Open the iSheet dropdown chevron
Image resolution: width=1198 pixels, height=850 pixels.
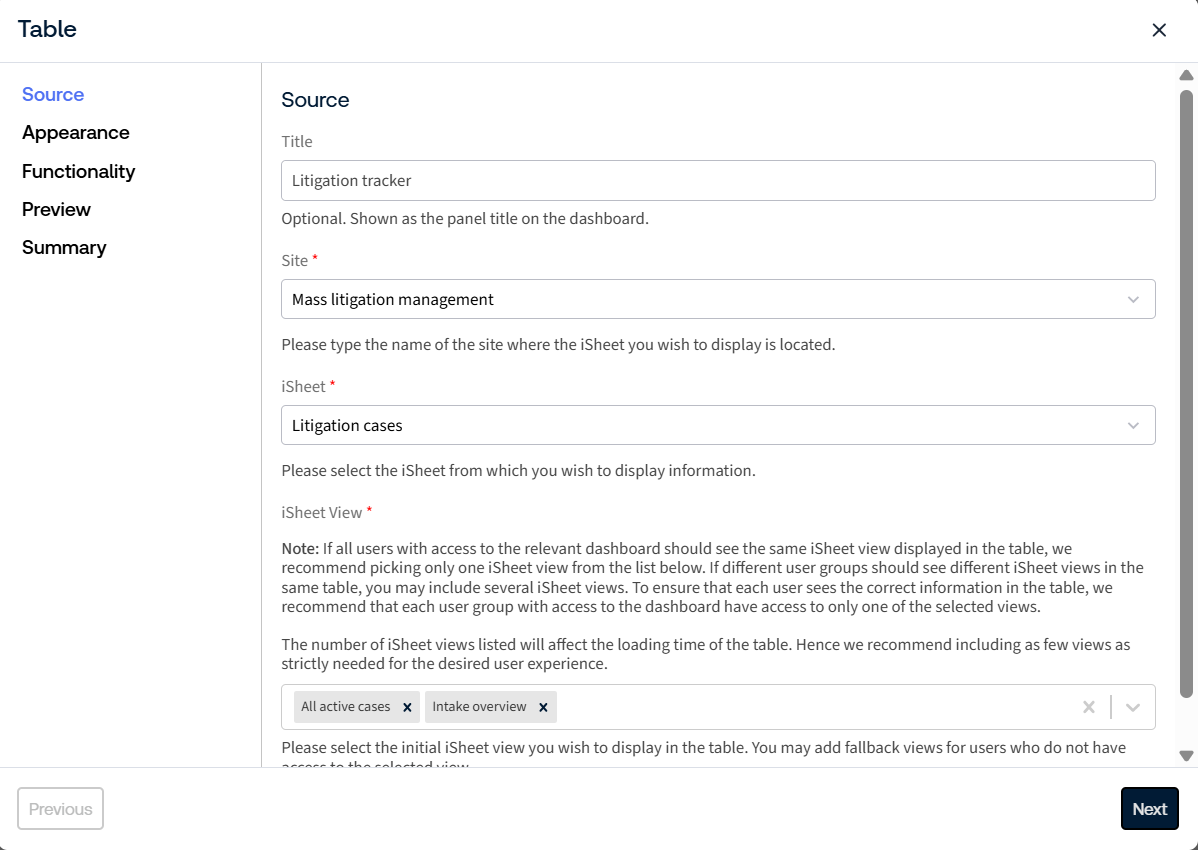(x=1133, y=425)
